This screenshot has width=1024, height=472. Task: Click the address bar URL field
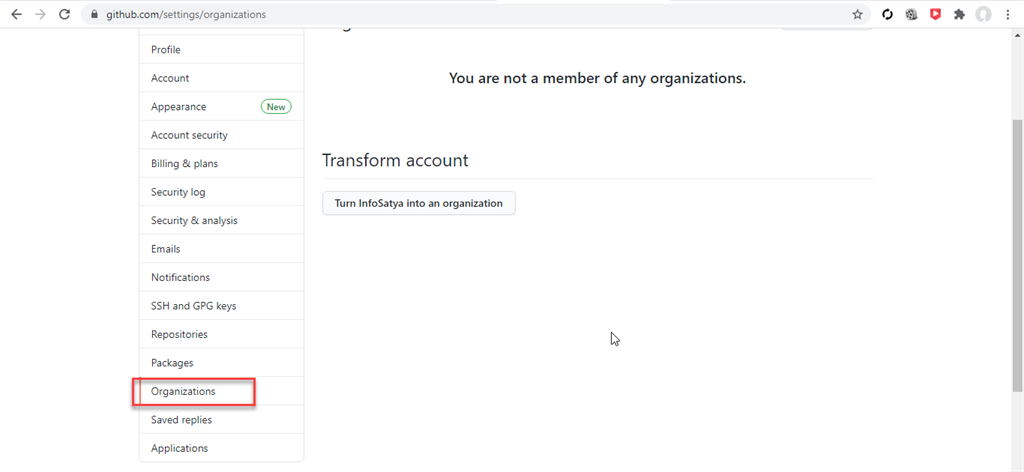coord(400,15)
